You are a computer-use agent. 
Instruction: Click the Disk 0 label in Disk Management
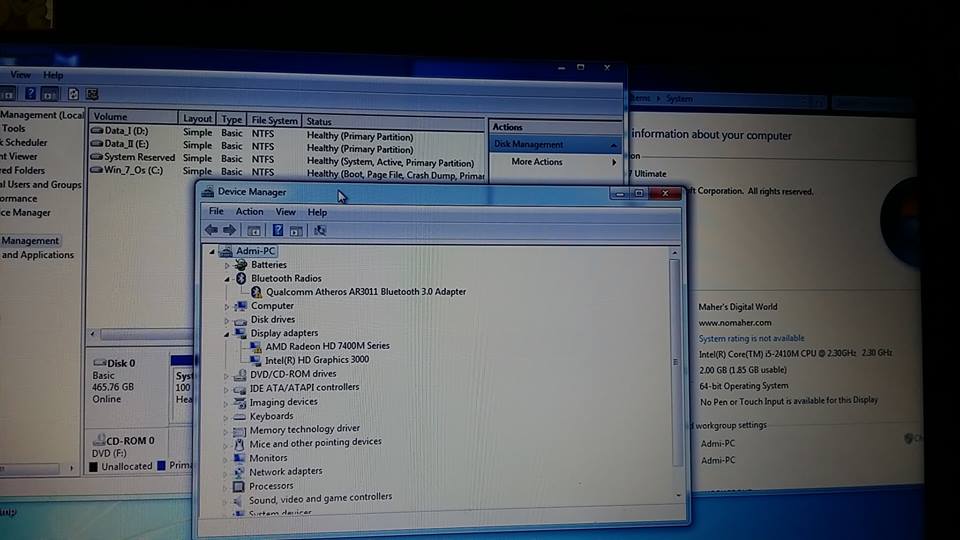121,363
